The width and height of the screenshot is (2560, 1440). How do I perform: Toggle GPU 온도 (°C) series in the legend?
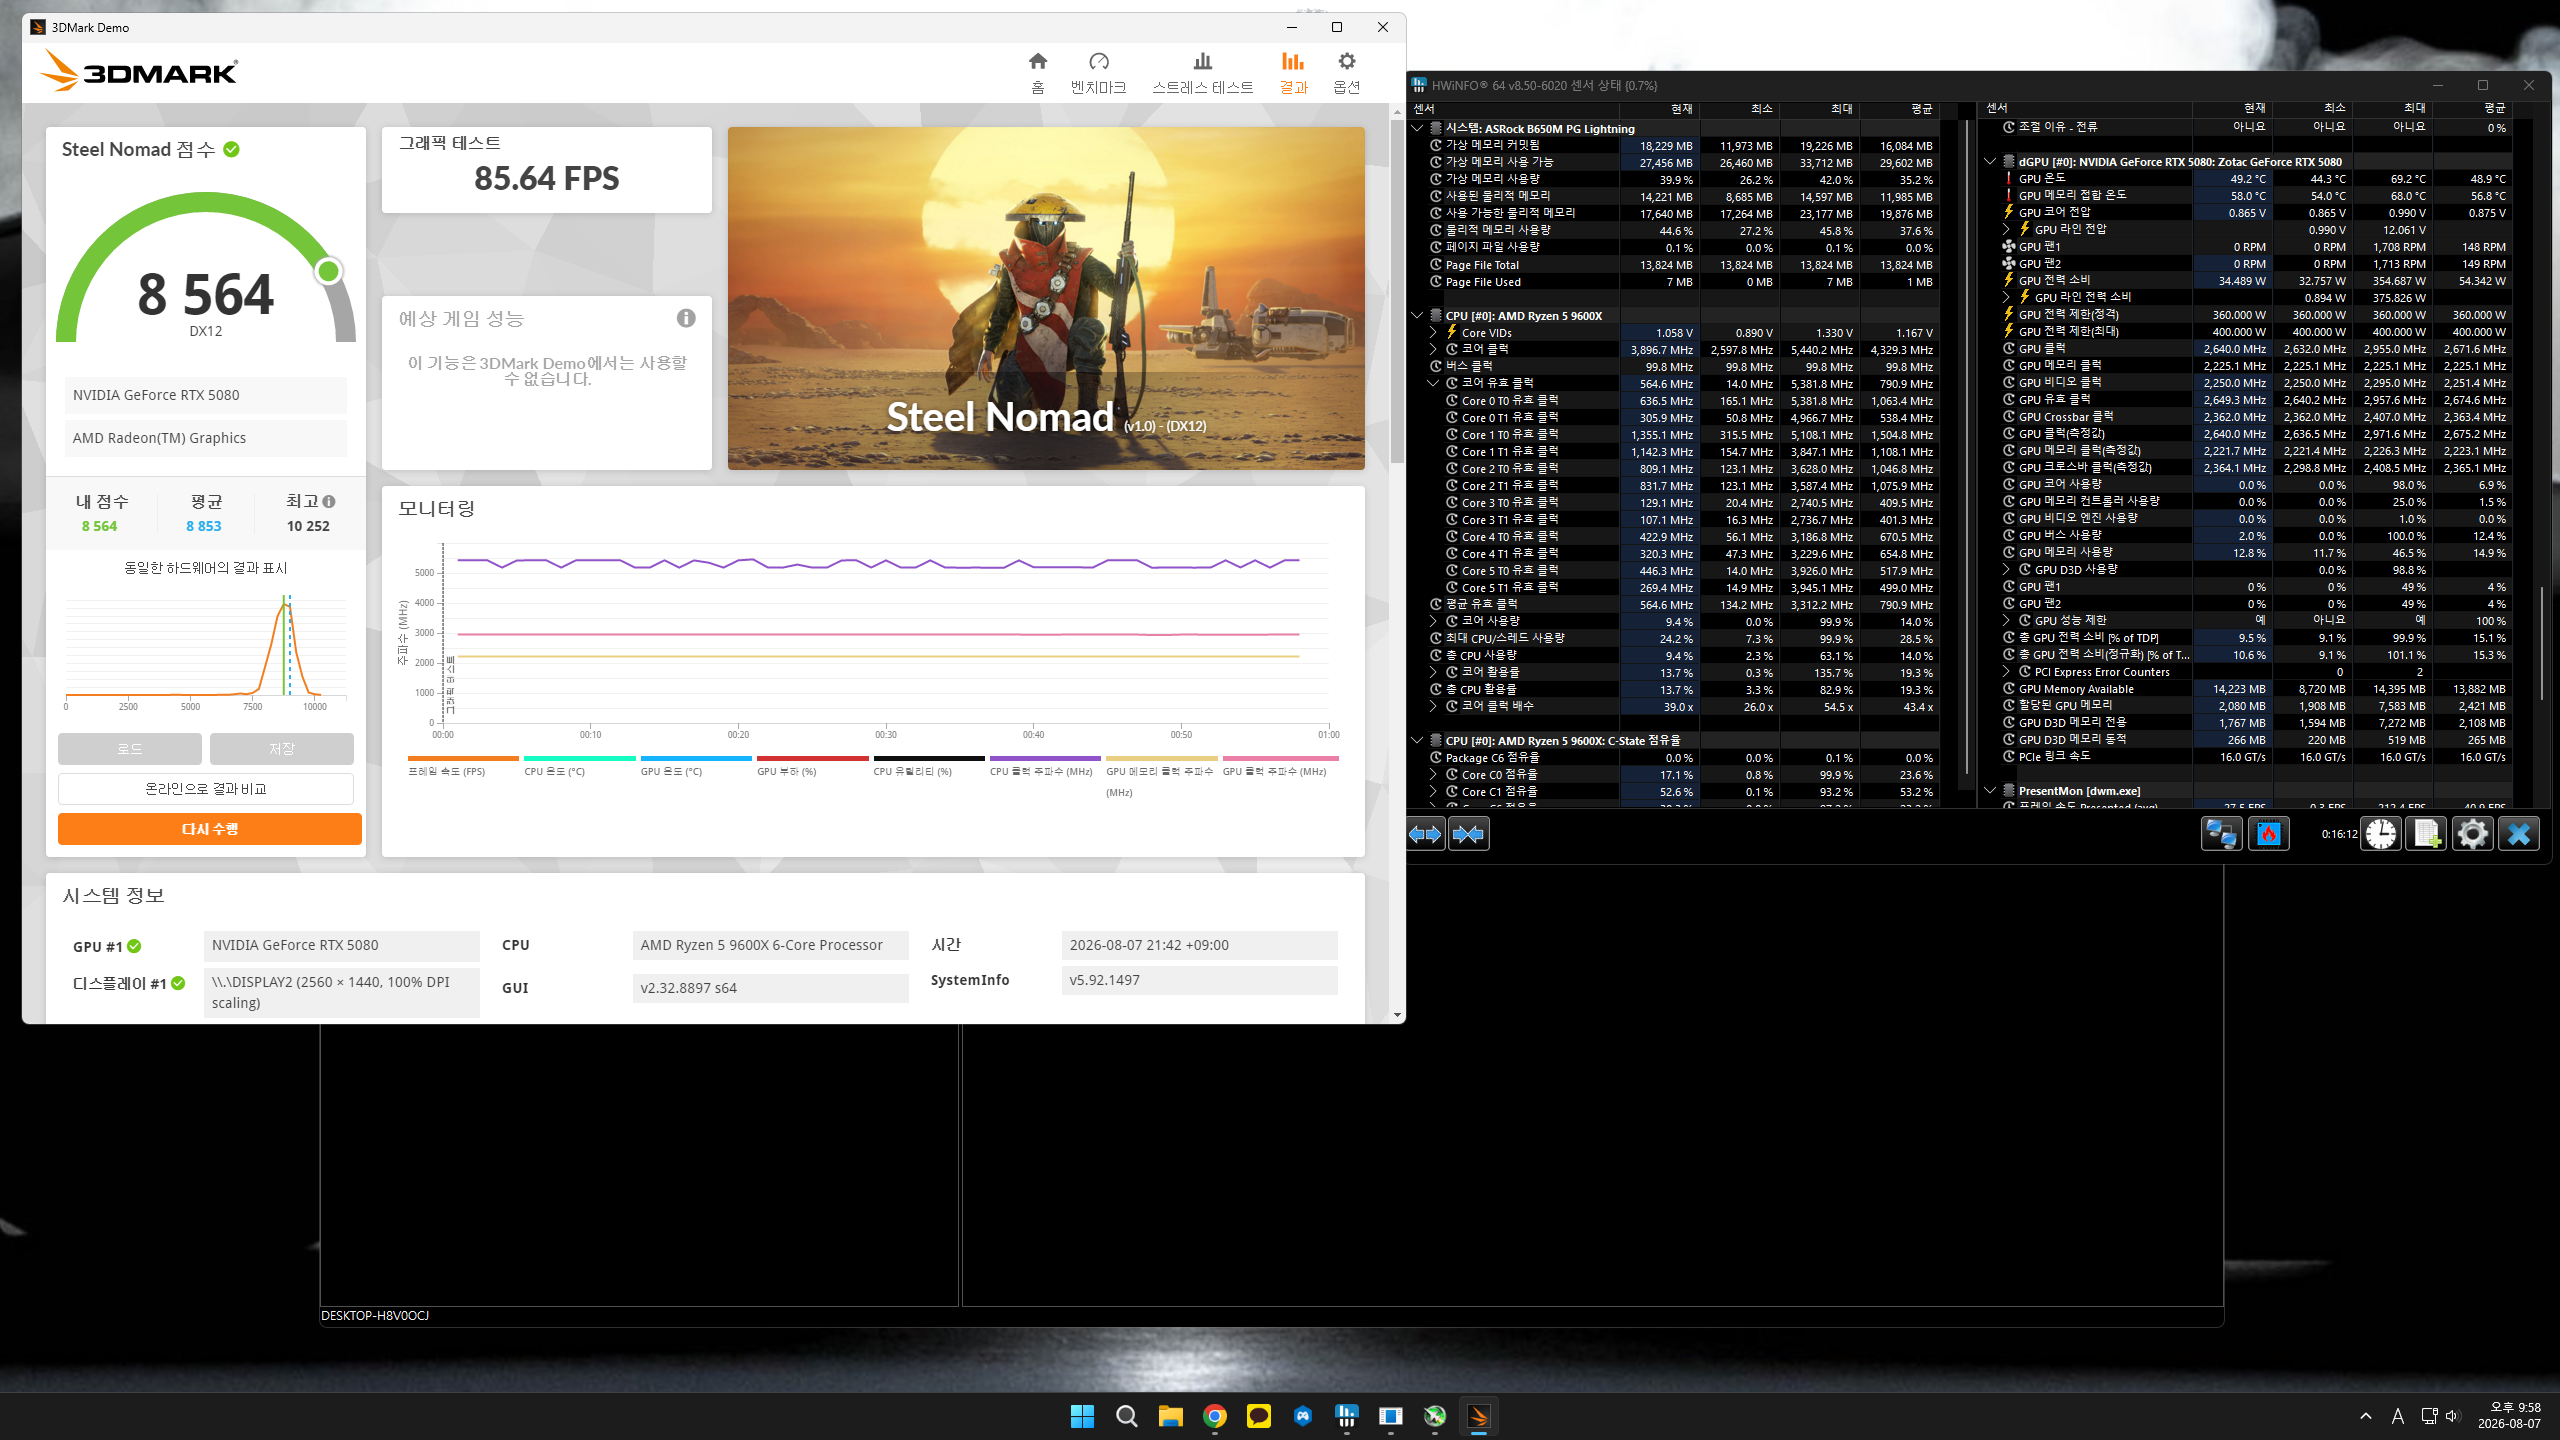[696, 766]
